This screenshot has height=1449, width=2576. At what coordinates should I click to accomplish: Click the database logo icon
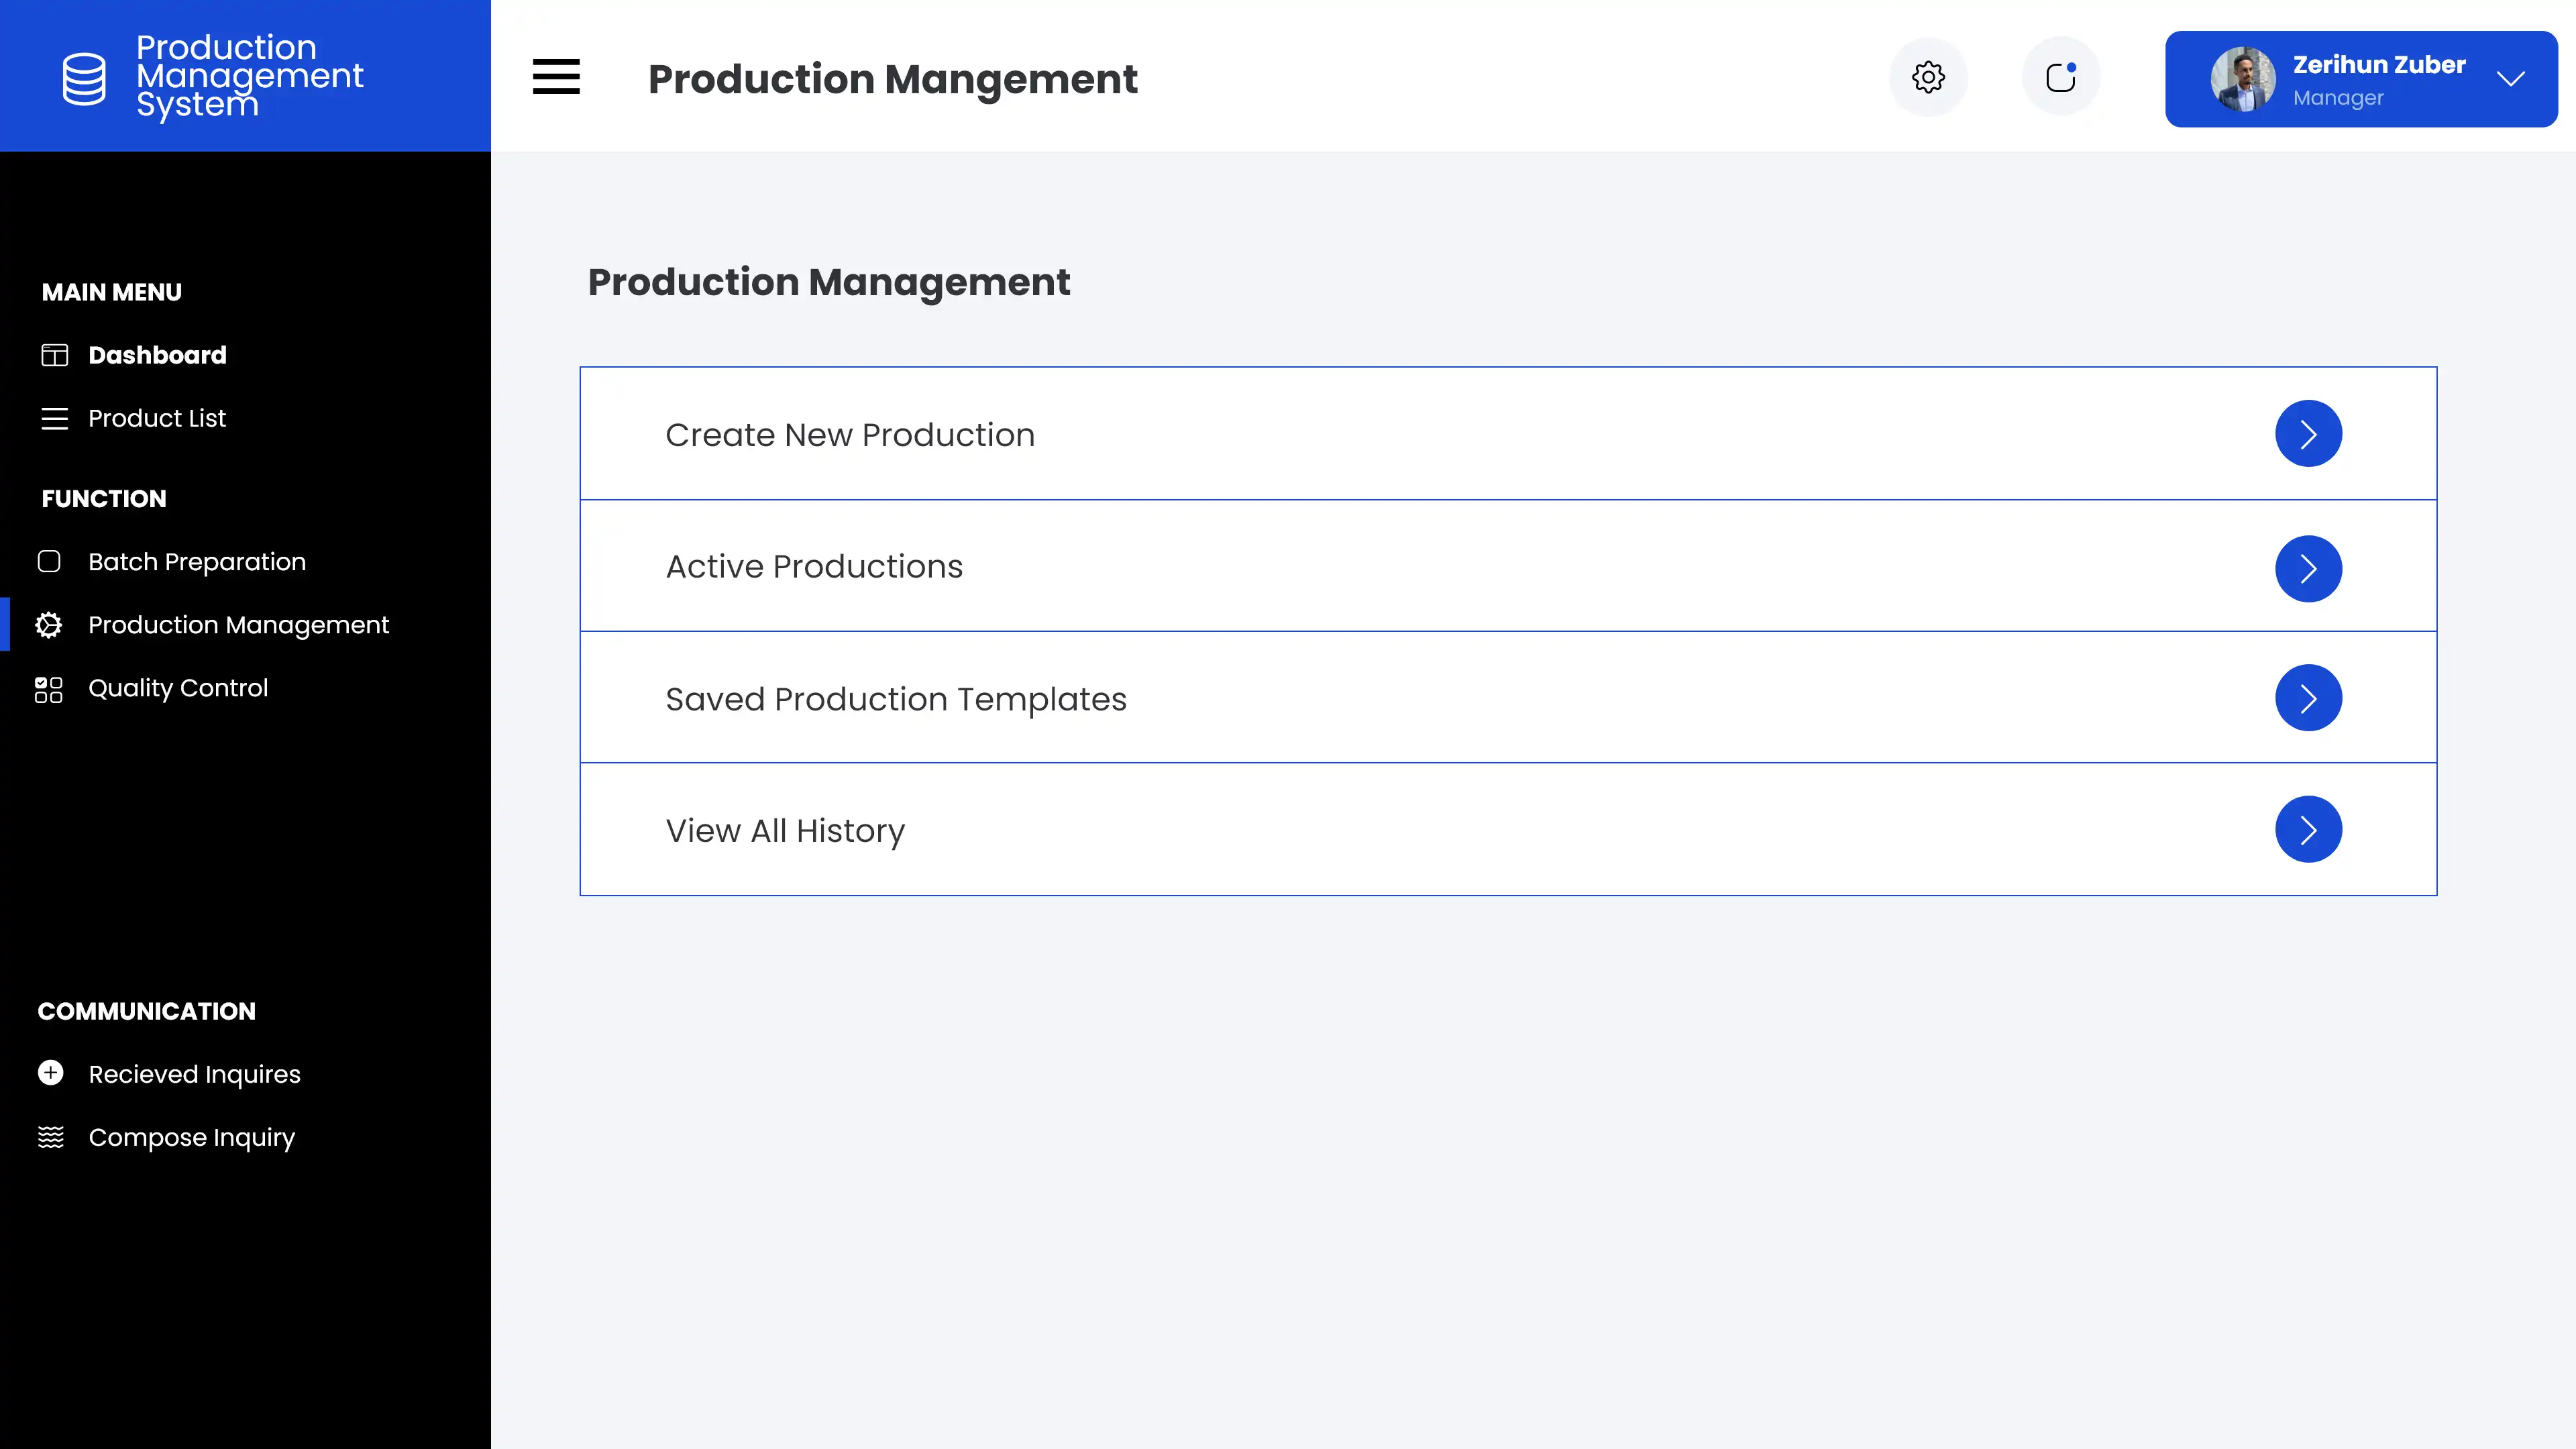coord(84,78)
